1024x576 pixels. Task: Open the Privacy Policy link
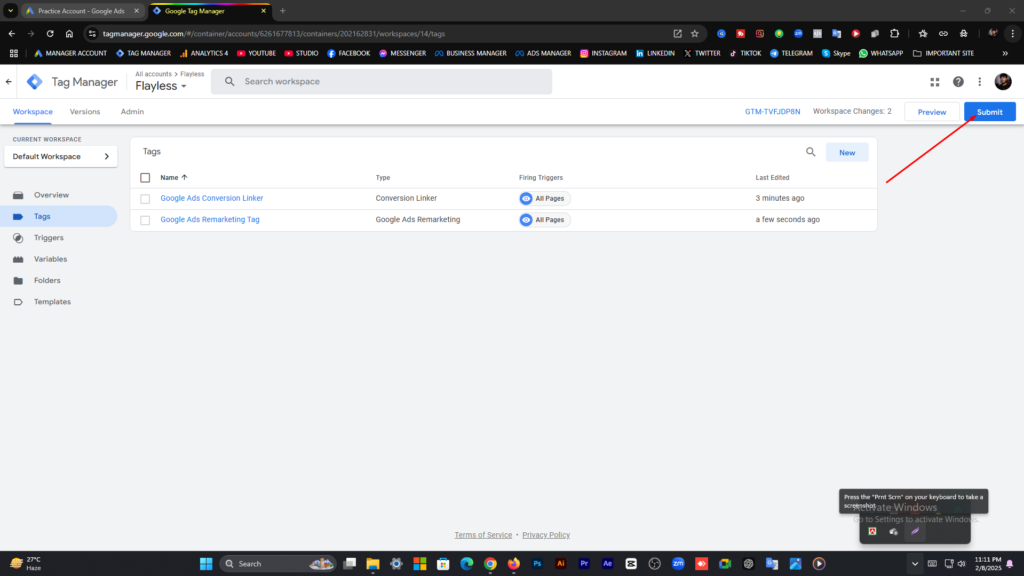[x=546, y=535]
